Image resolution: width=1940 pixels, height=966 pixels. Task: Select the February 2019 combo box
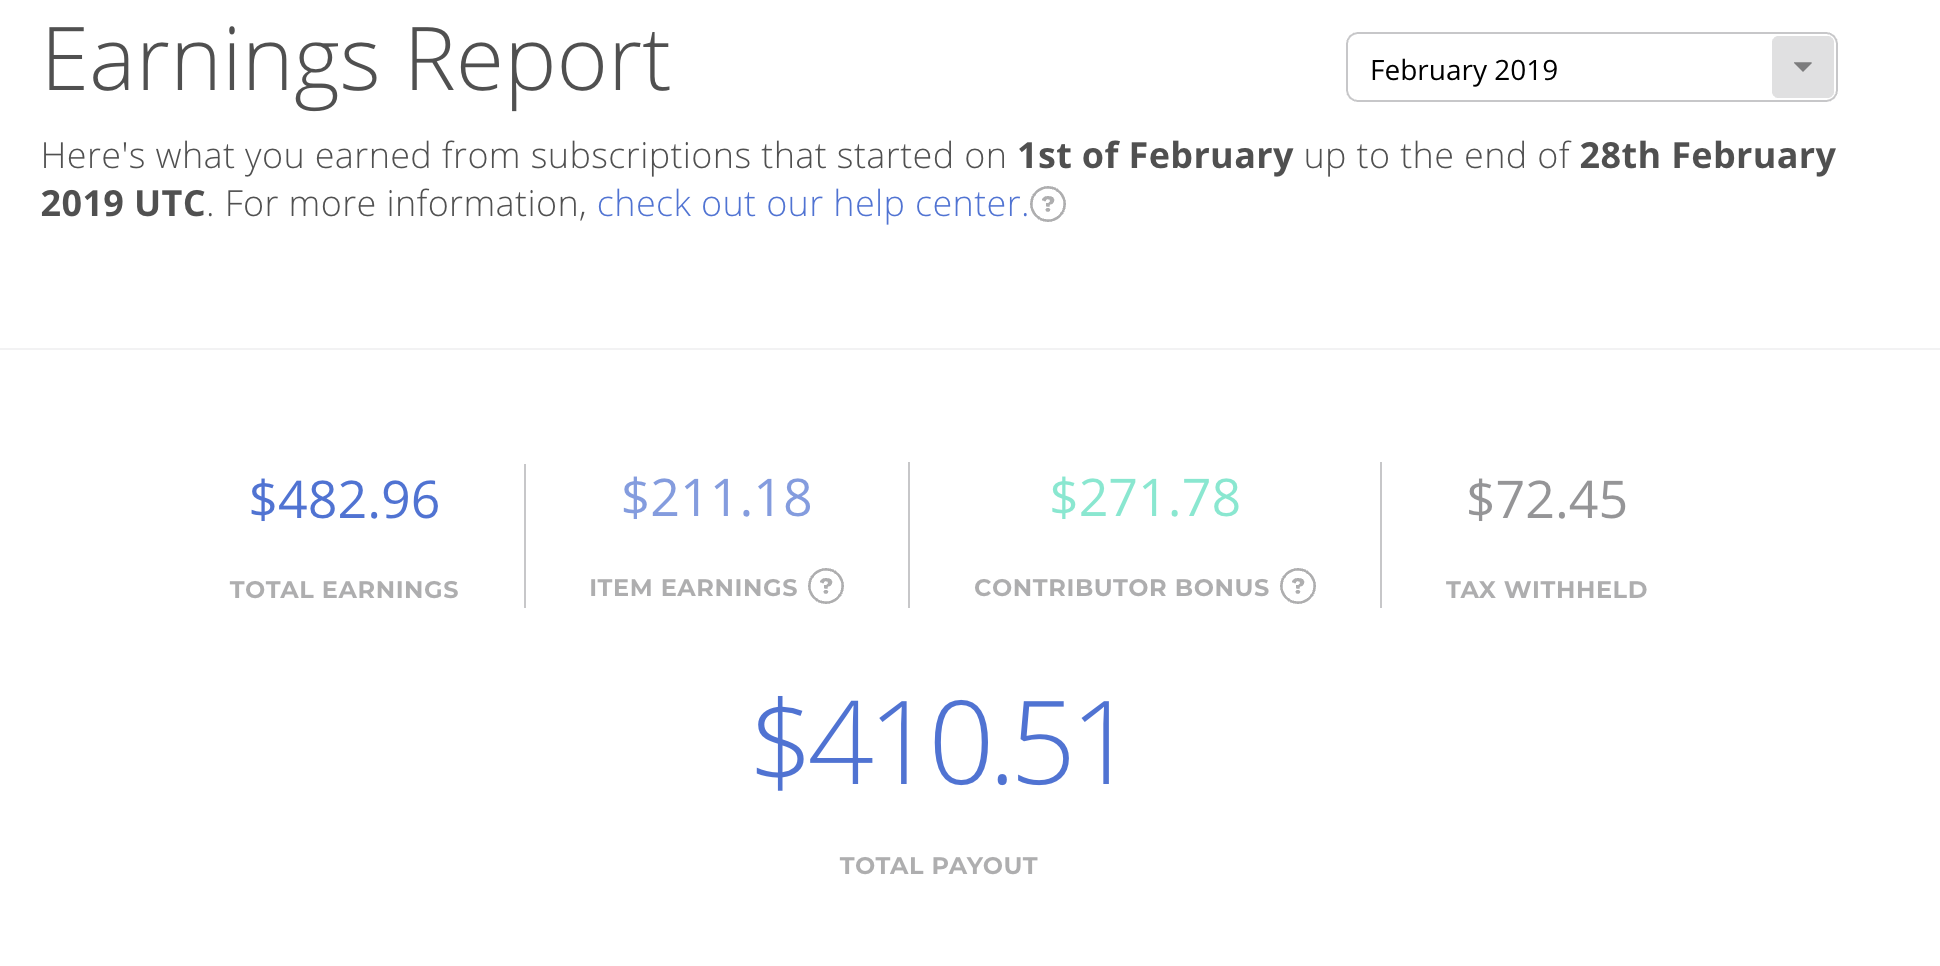click(1592, 67)
